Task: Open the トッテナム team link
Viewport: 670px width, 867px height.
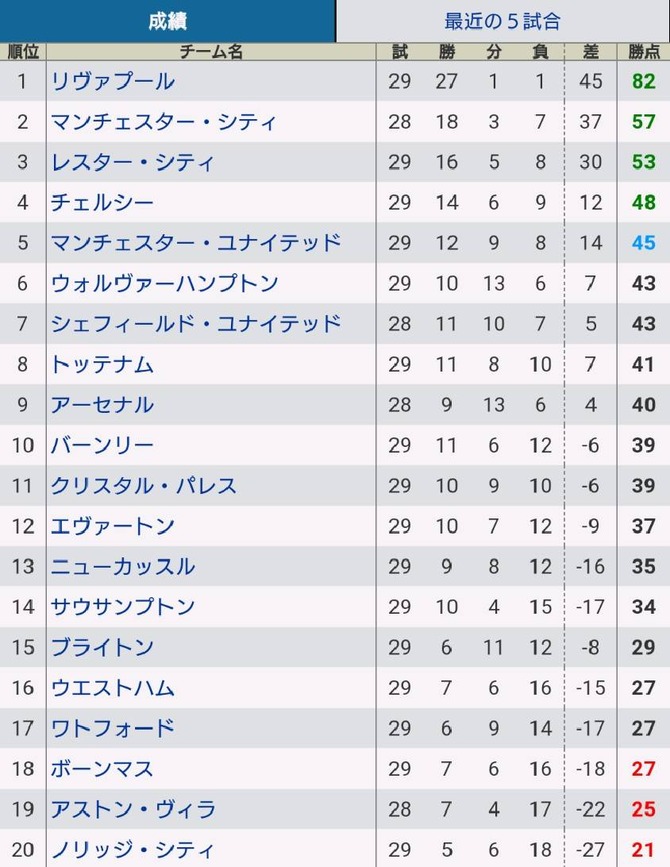Action: tap(102, 364)
